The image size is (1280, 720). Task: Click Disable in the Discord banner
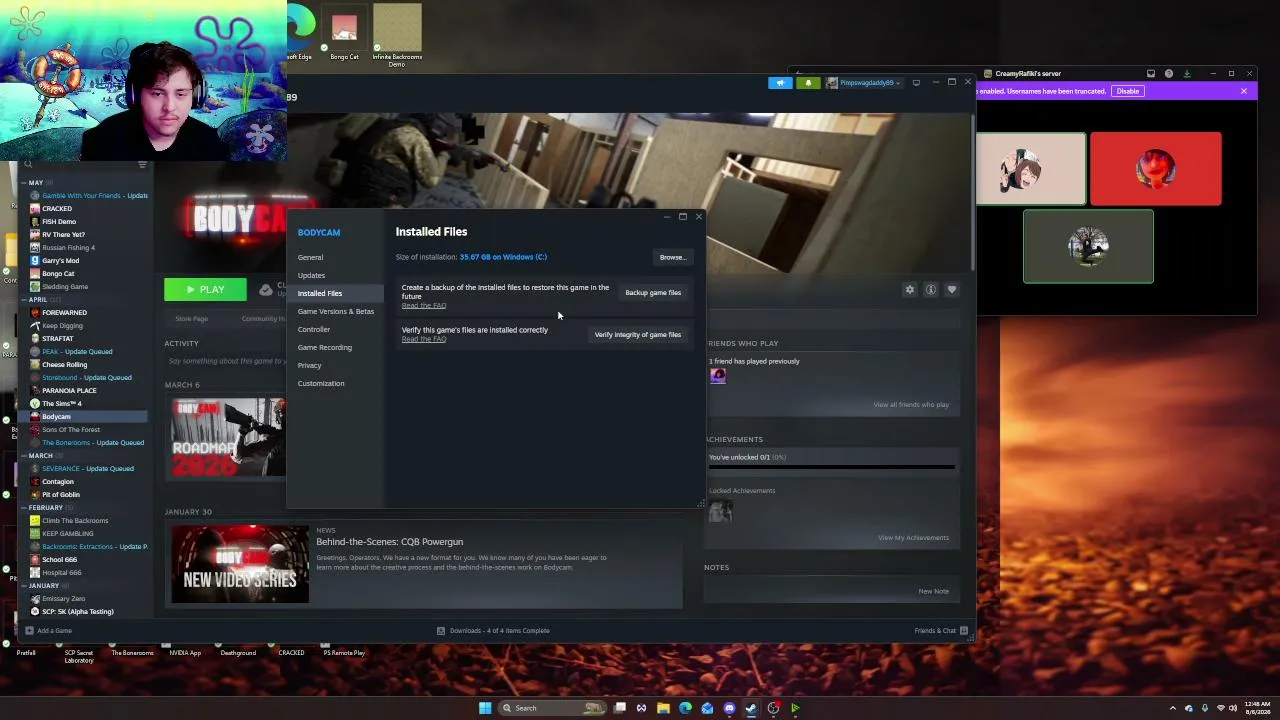click(x=1128, y=91)
